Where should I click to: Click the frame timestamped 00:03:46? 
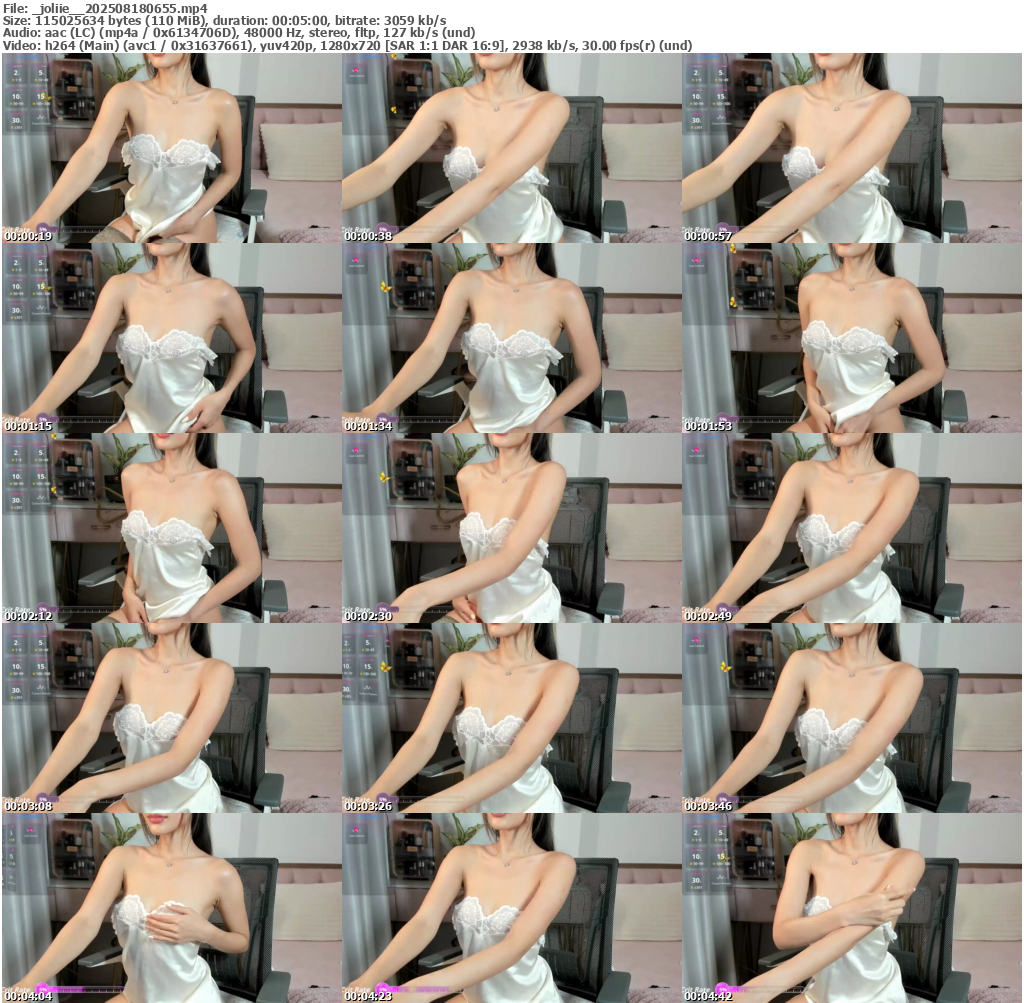point(851,718)
